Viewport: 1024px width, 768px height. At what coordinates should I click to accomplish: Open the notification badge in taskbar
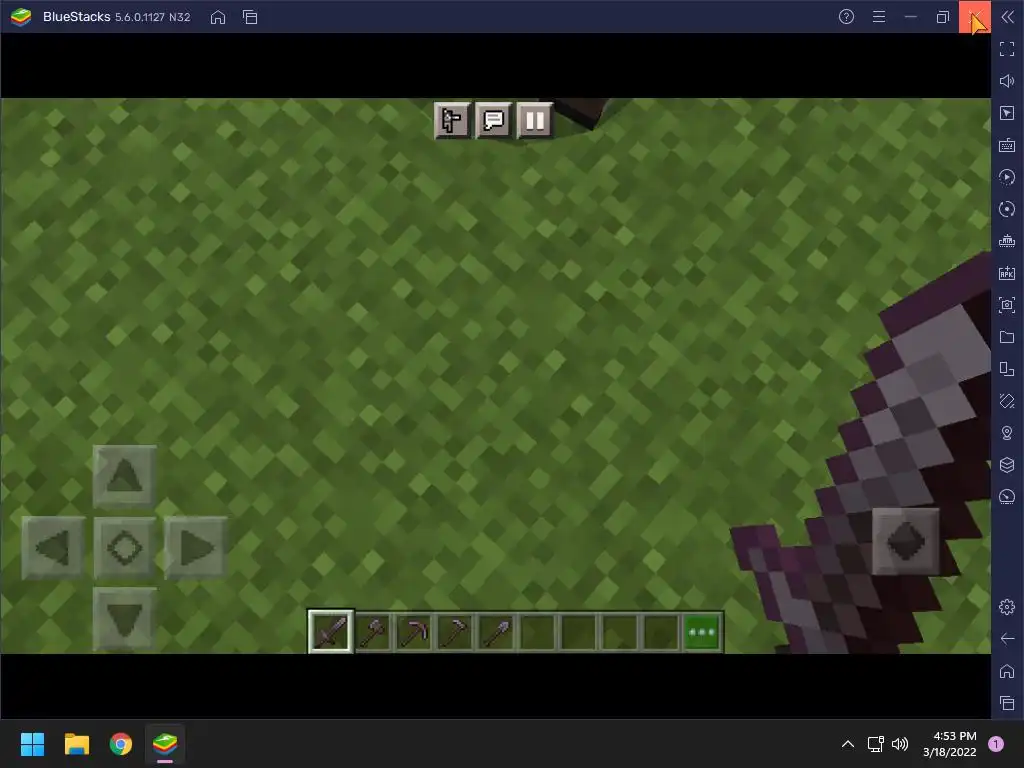click(996, 744)
